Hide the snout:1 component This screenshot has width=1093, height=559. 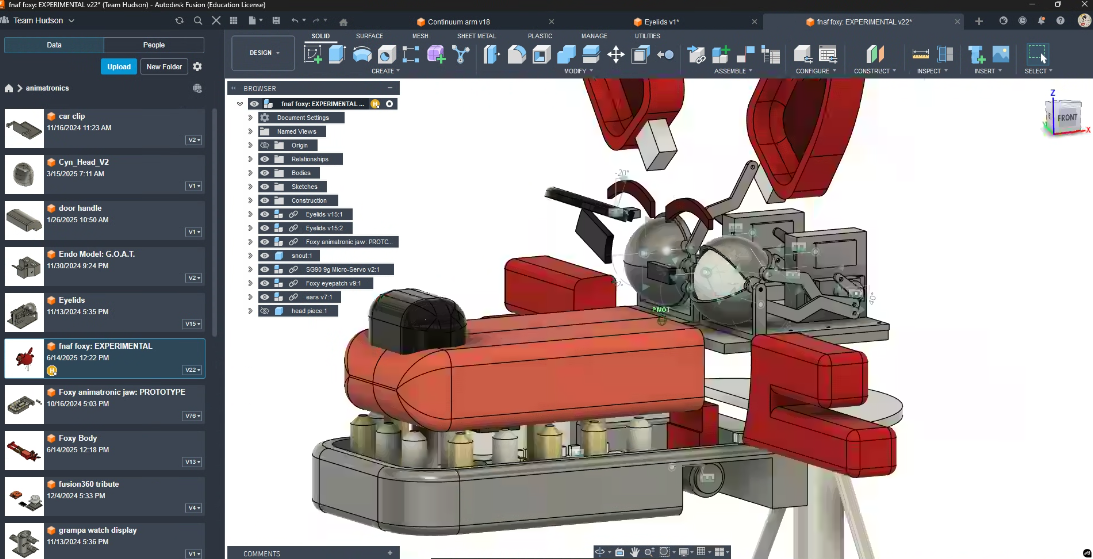tap(265, 256)
